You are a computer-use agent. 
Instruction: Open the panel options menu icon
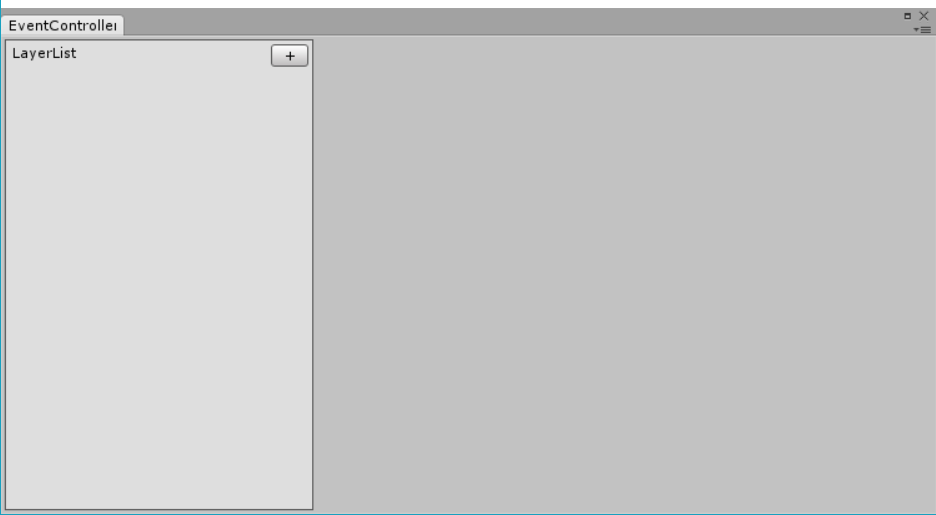[922, 30]
